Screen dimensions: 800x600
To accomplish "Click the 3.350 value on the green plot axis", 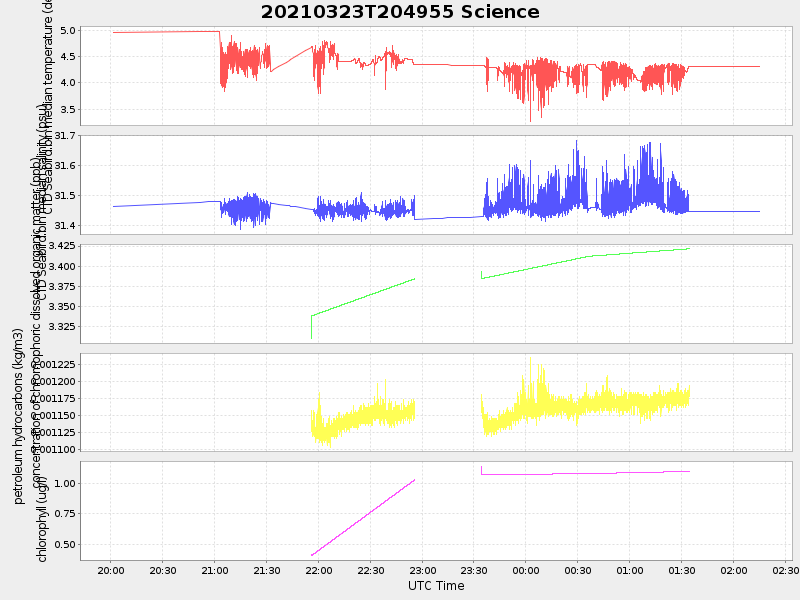I will (62, 307).
